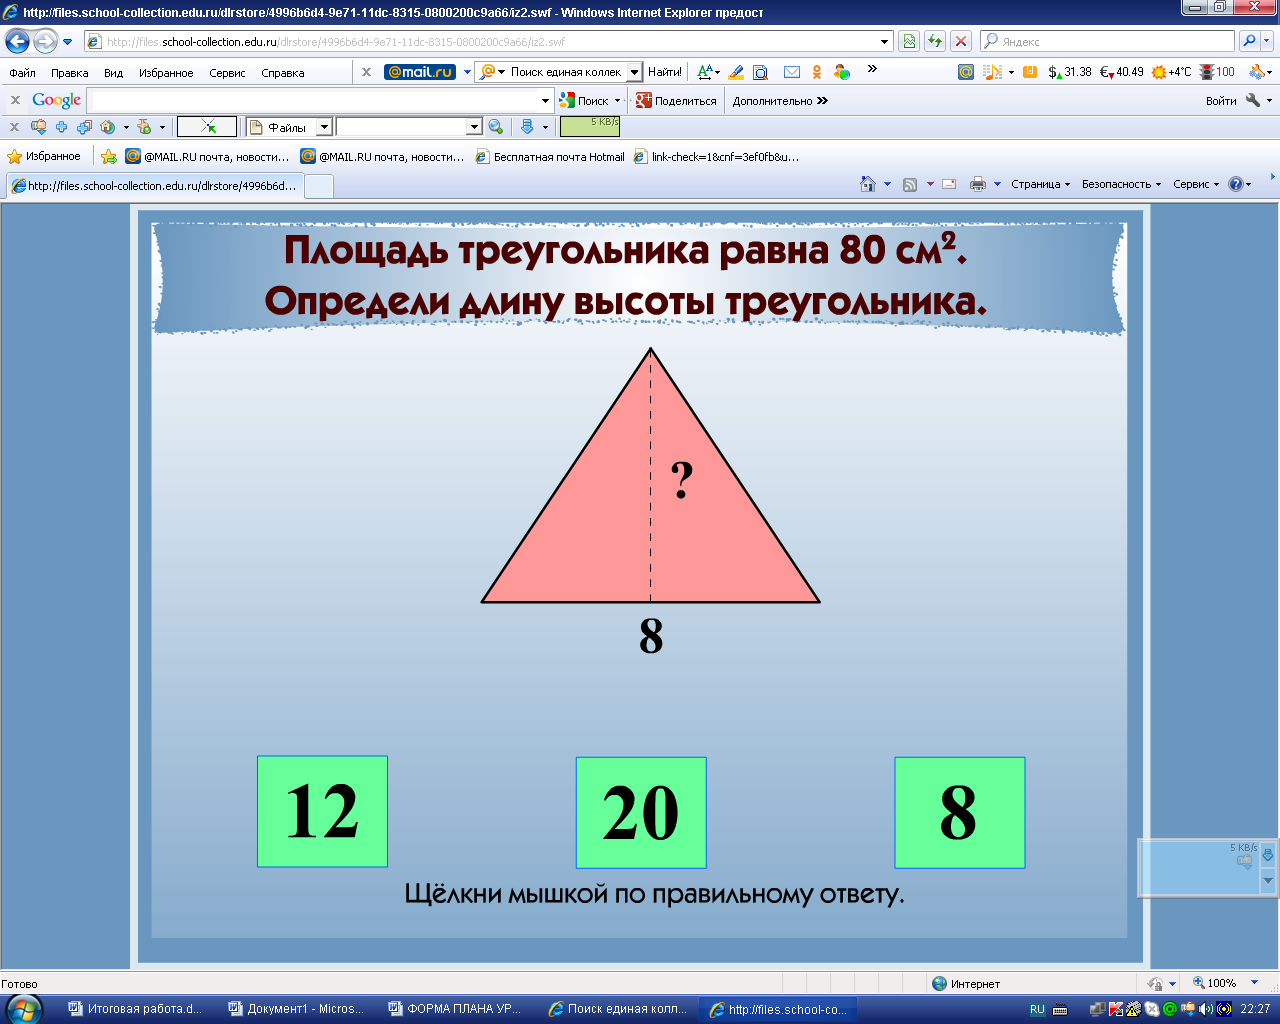Viewport: 1280px width, 1024px height.
Task: Open the Help question mark icon
Action: tap(1236, 184)
